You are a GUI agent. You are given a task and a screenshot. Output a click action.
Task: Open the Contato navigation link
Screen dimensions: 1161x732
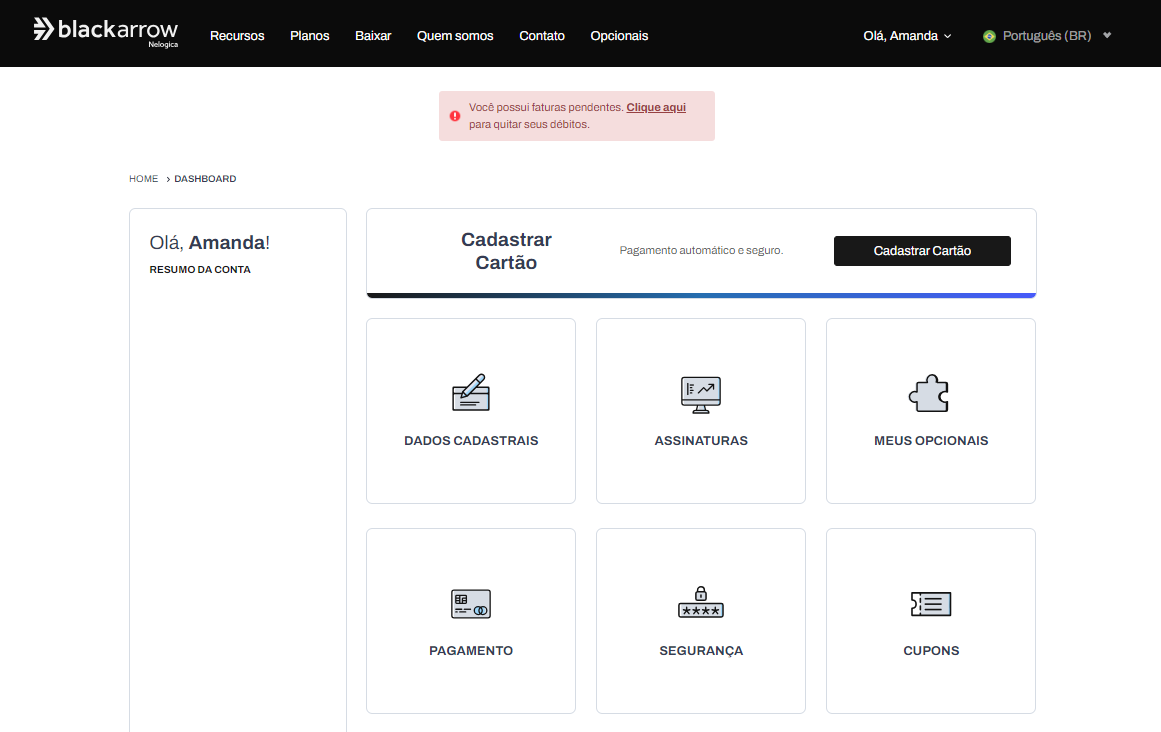tap(542, 36)
